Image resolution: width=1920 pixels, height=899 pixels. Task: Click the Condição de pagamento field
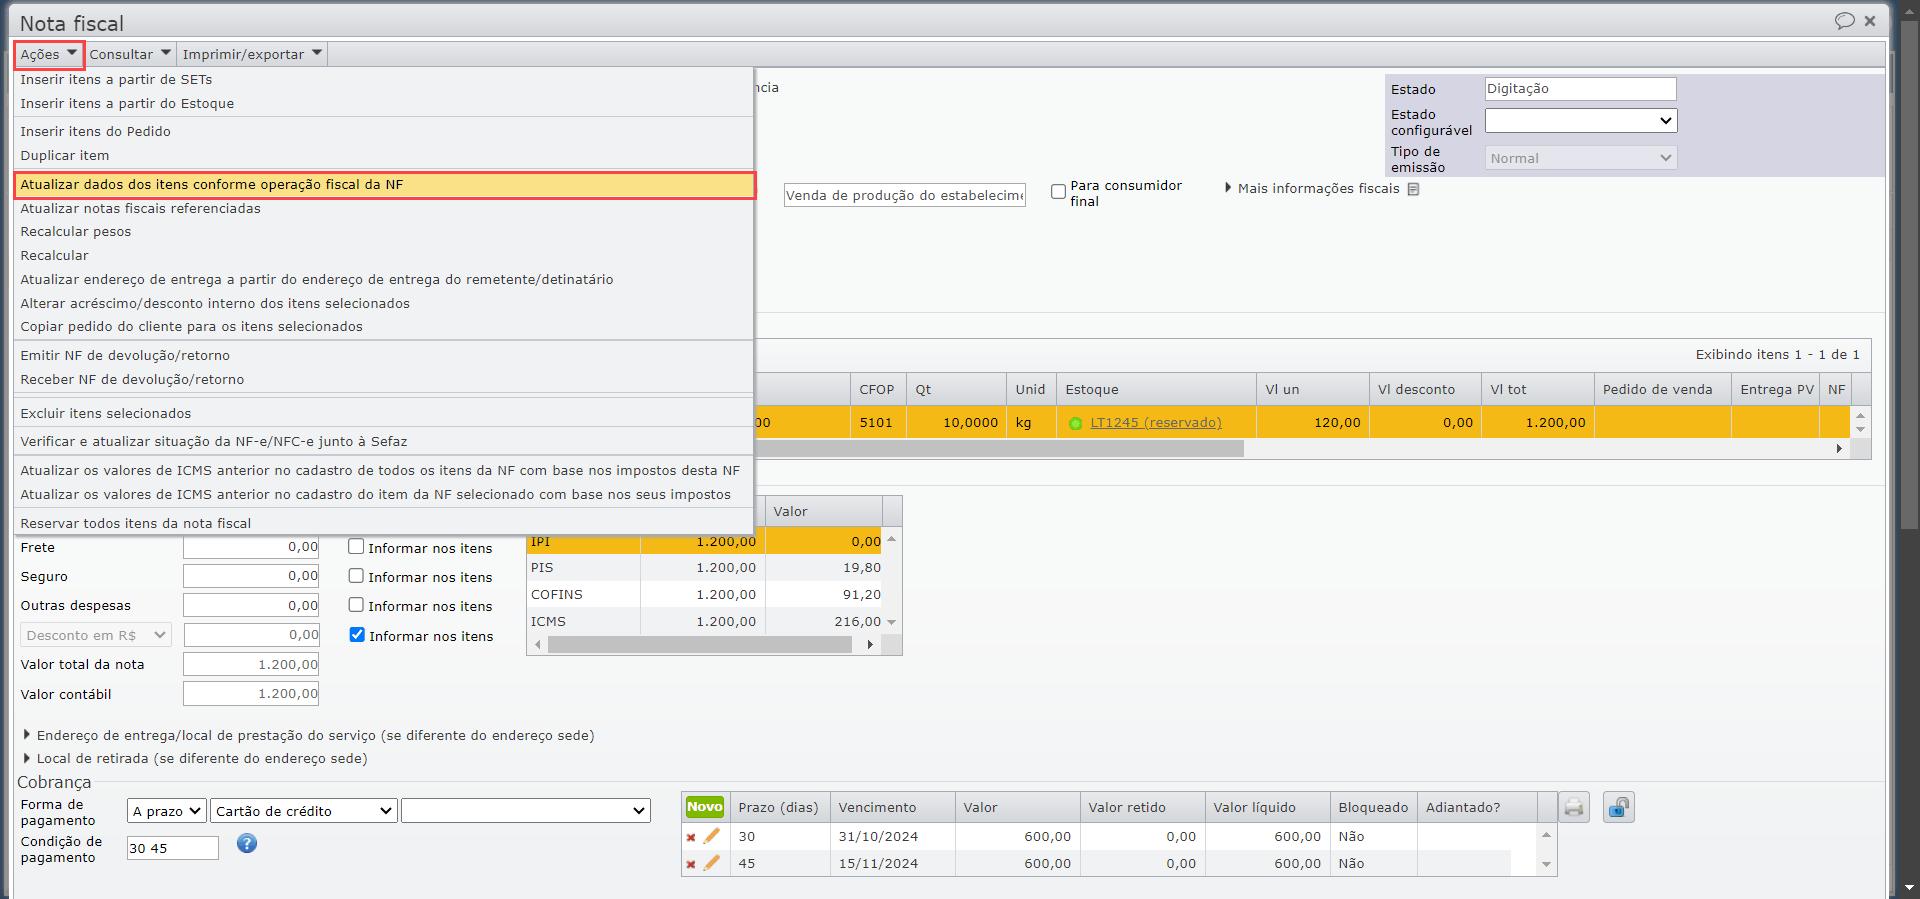[173, 848]
